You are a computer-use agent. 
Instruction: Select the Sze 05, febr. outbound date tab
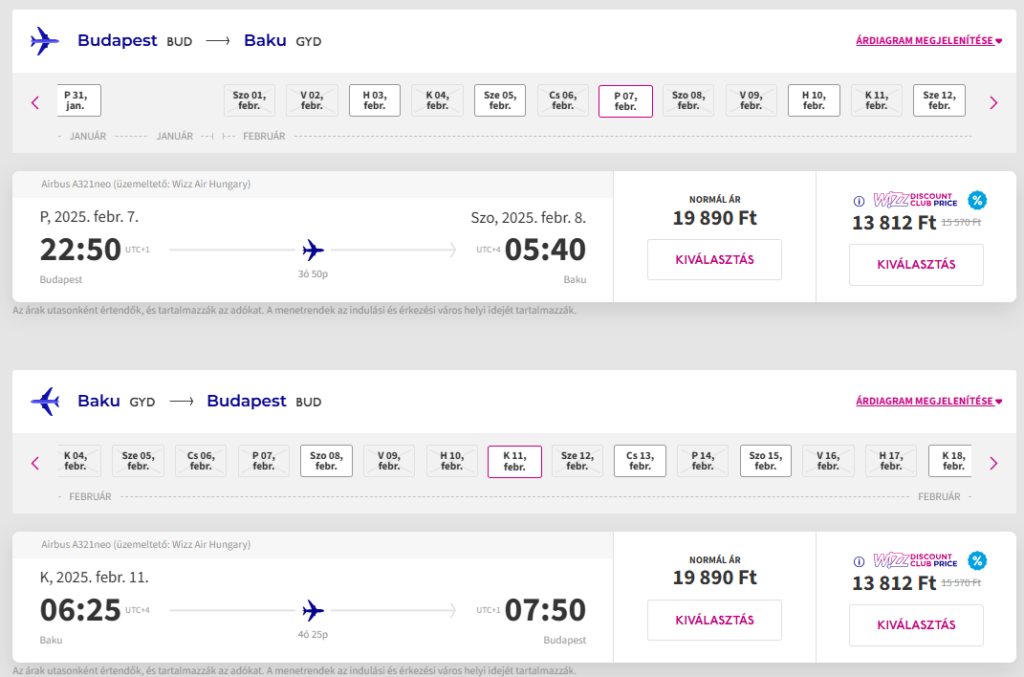[500, 101]
